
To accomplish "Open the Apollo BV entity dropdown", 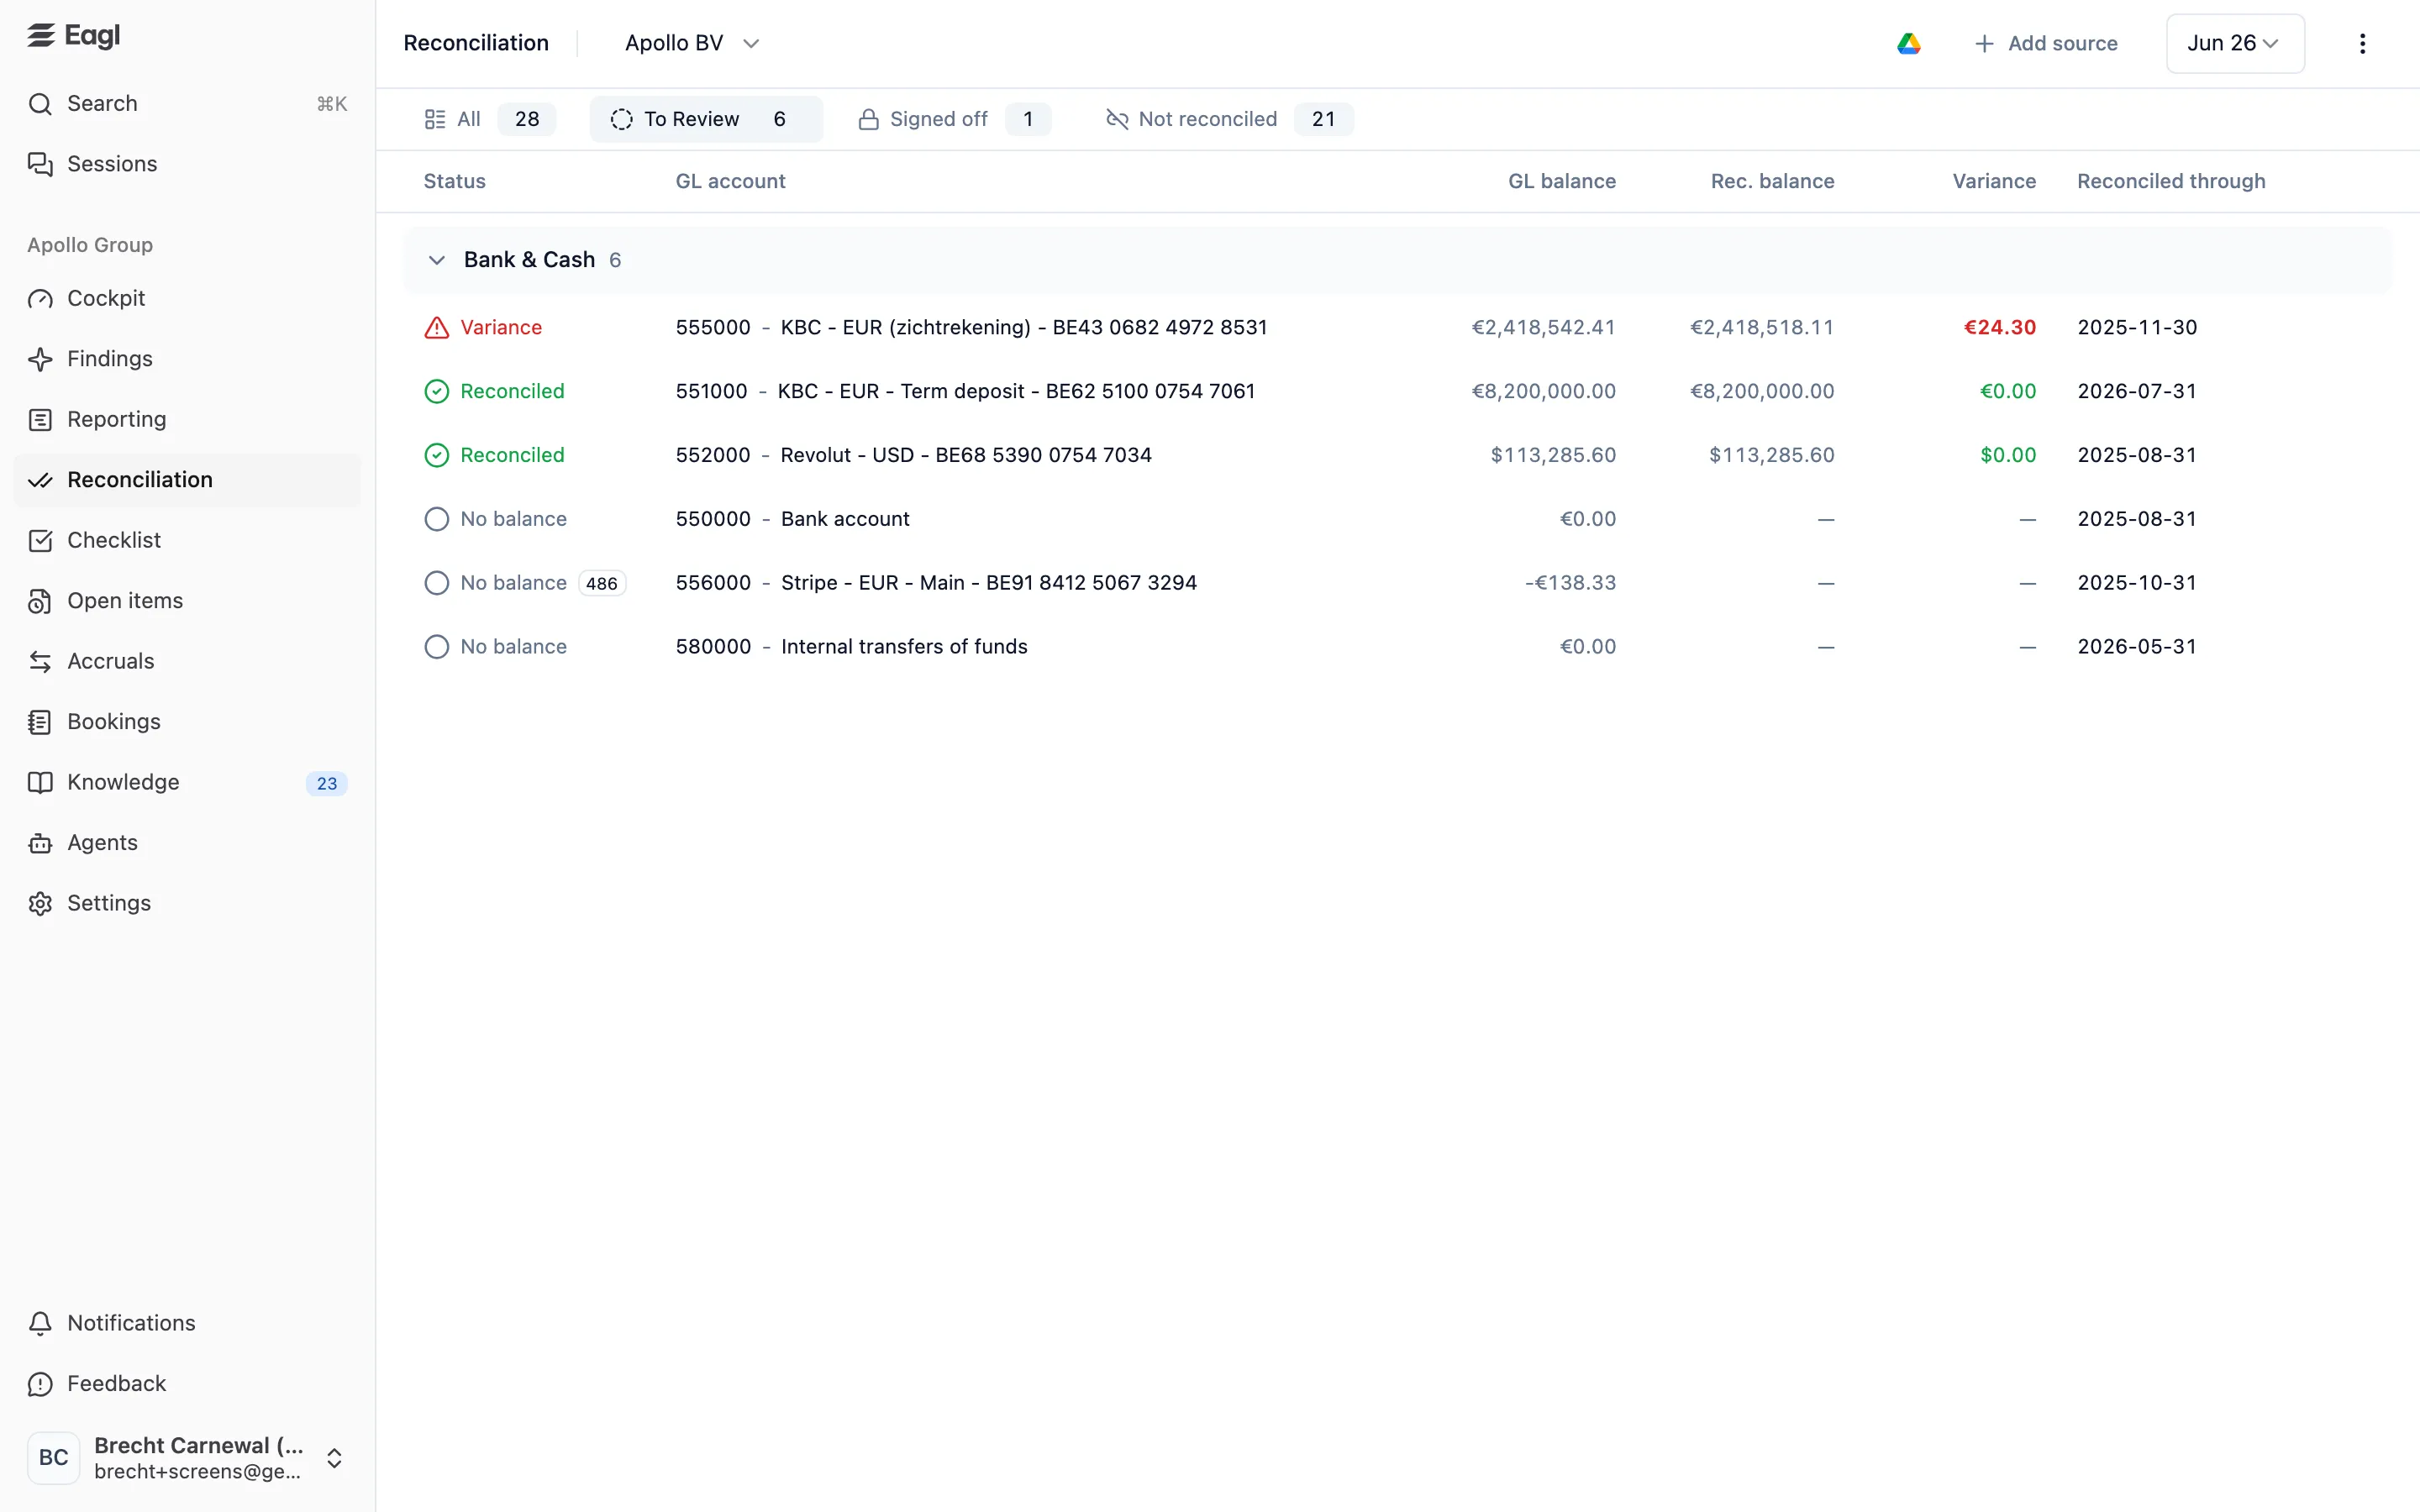I will (x=692, y=43).
